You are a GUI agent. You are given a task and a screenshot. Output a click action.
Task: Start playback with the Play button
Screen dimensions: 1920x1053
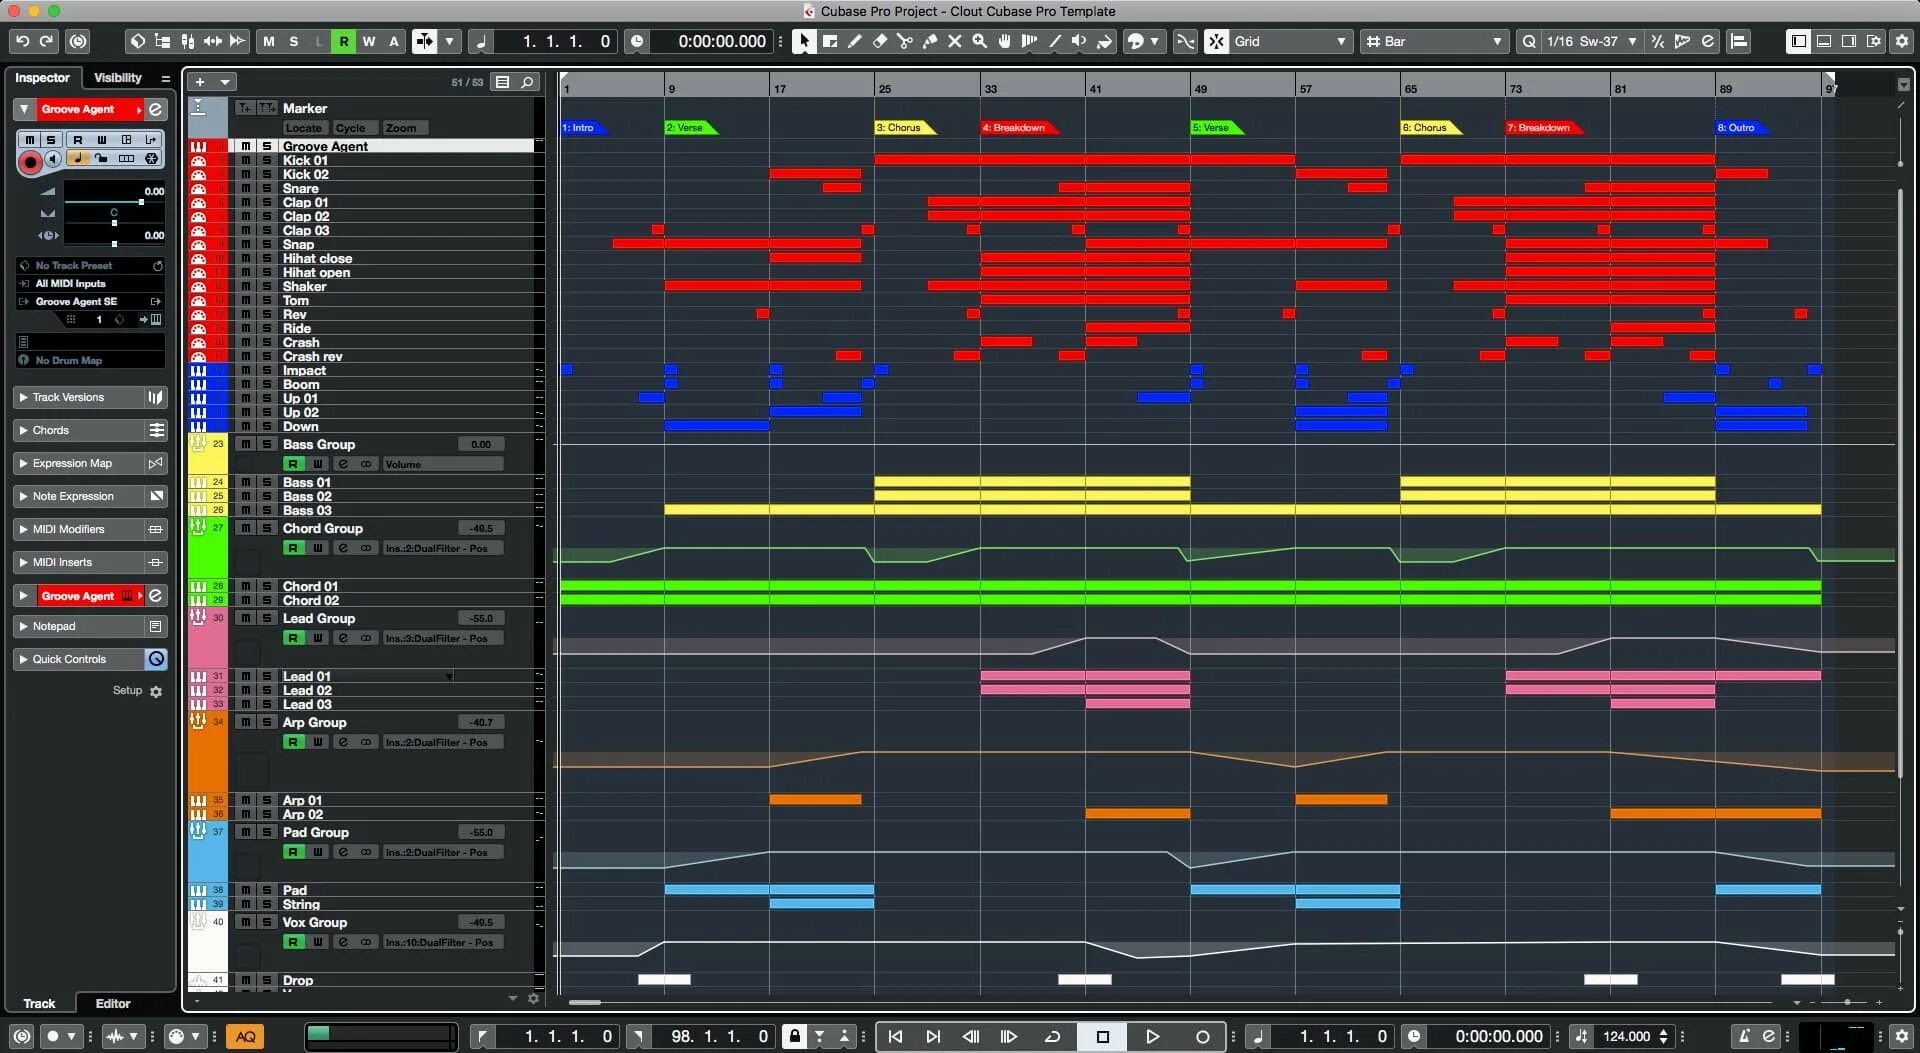point(1152,1036)
